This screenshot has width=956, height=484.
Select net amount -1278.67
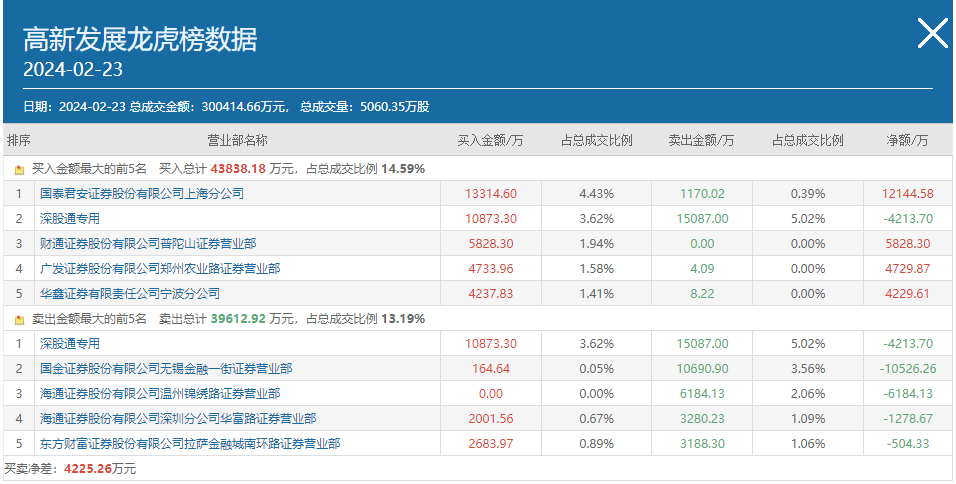coord(908,419)
